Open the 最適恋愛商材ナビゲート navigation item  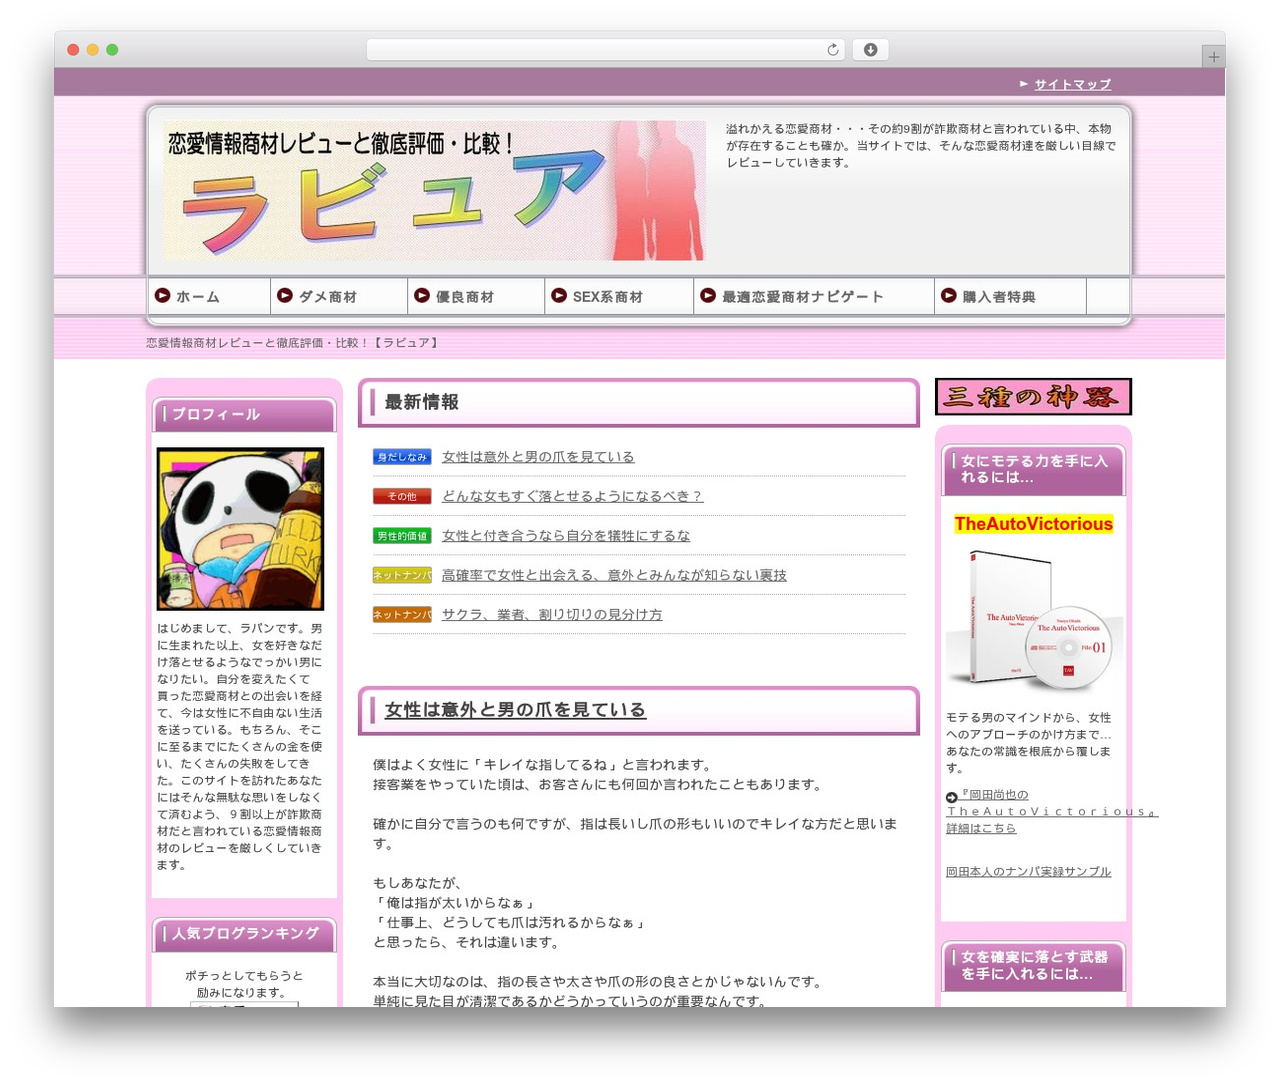coord(813,296)
